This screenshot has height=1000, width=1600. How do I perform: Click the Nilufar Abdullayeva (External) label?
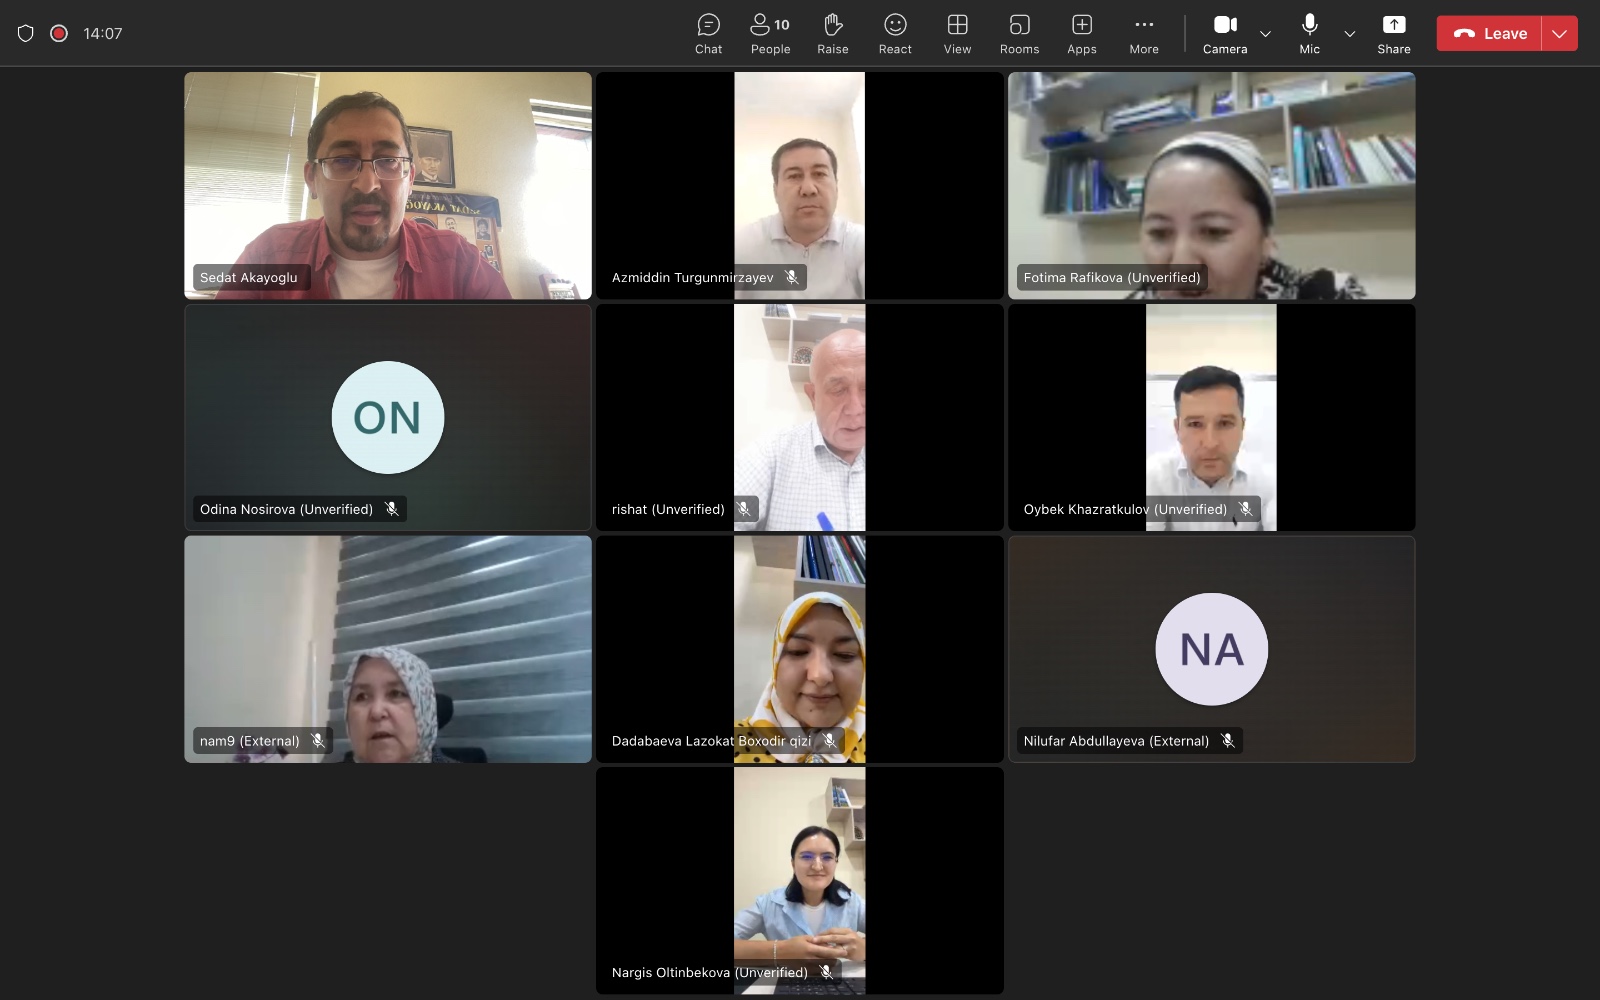click(x=1116, y=741)
